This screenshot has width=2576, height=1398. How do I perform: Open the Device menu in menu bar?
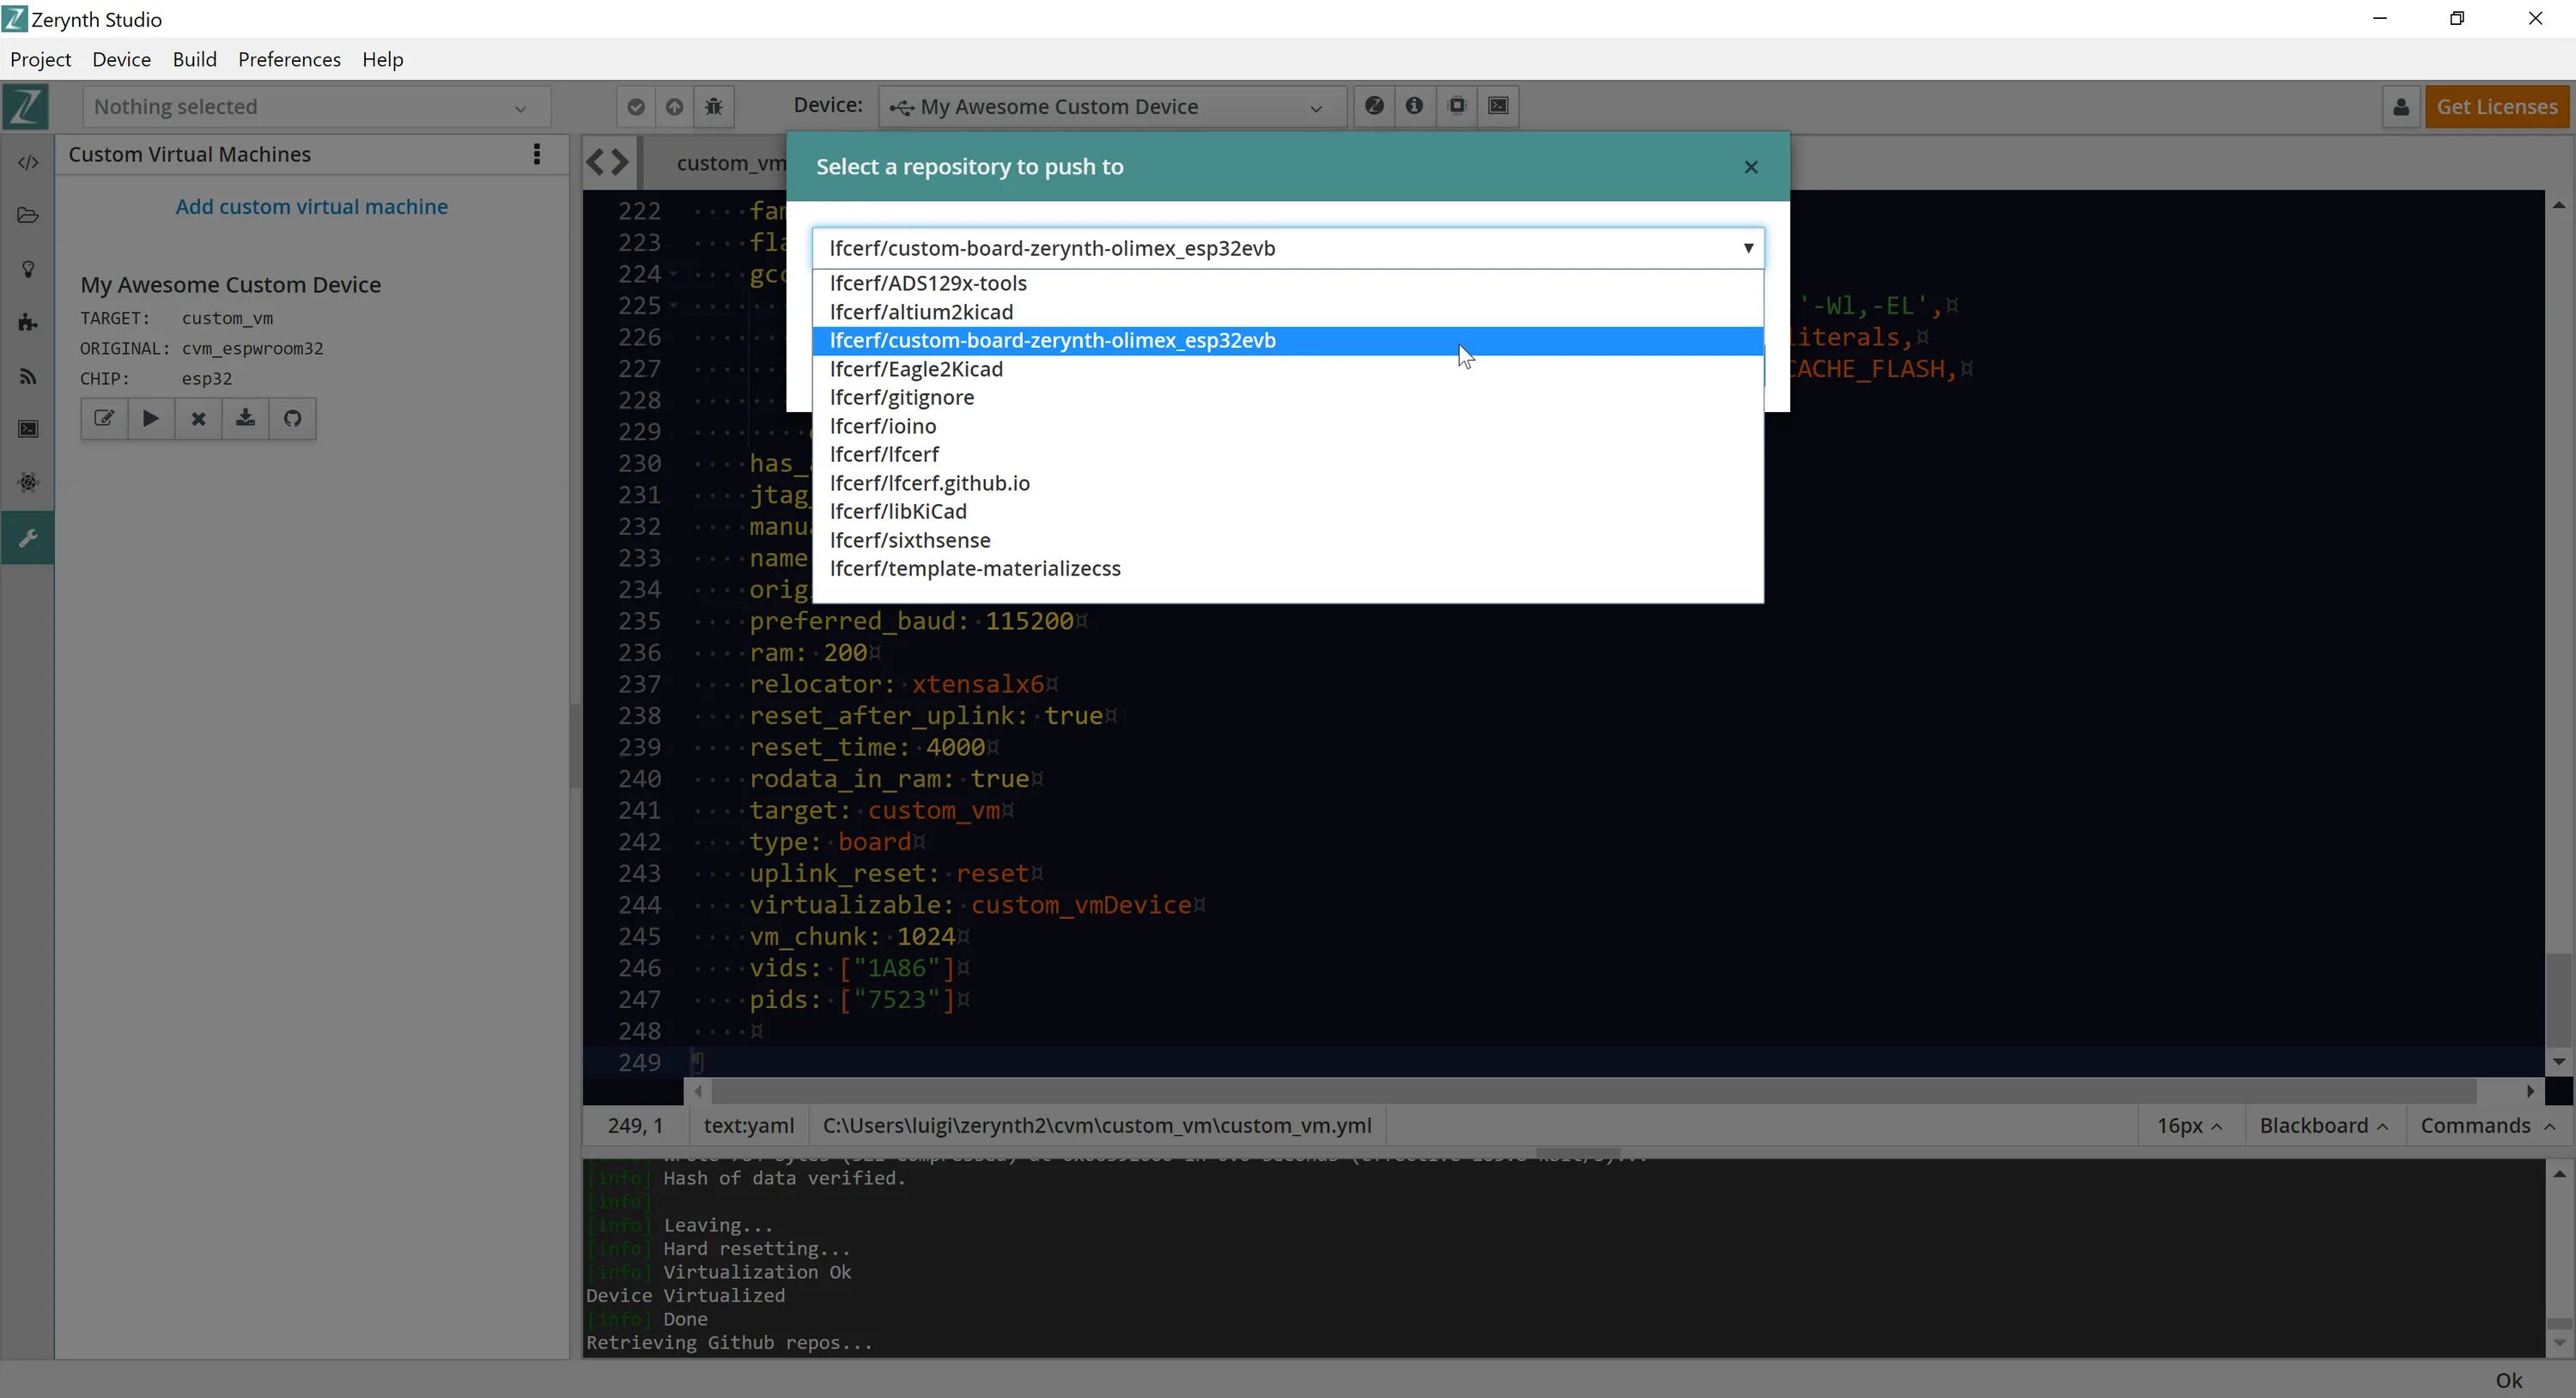pyautogui.click(x=120, y=58)
